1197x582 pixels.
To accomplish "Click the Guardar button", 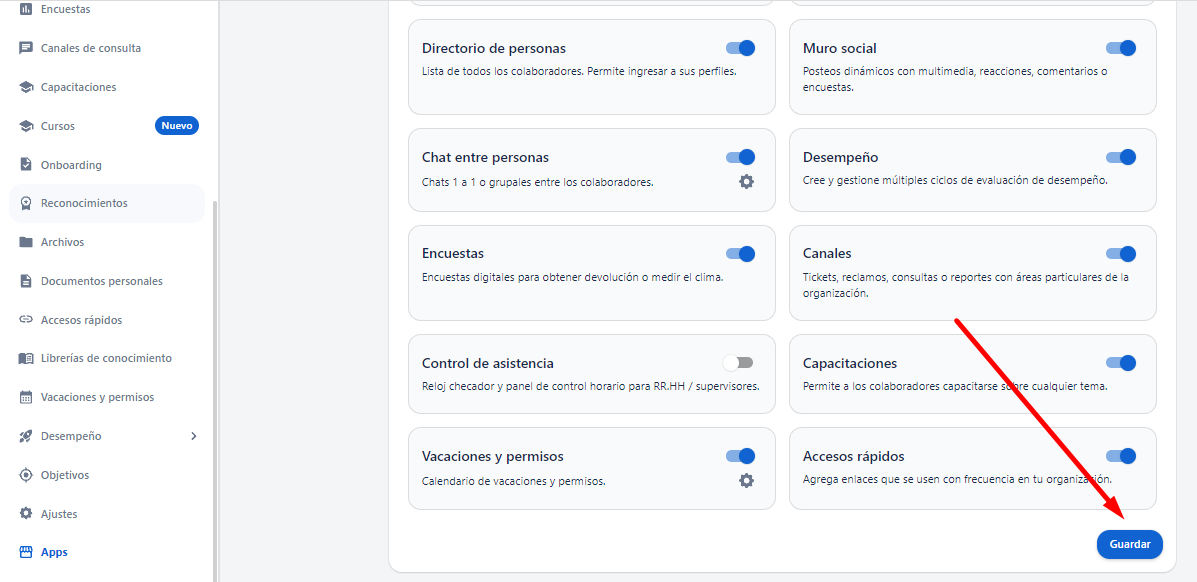I will pos(1130,545).
